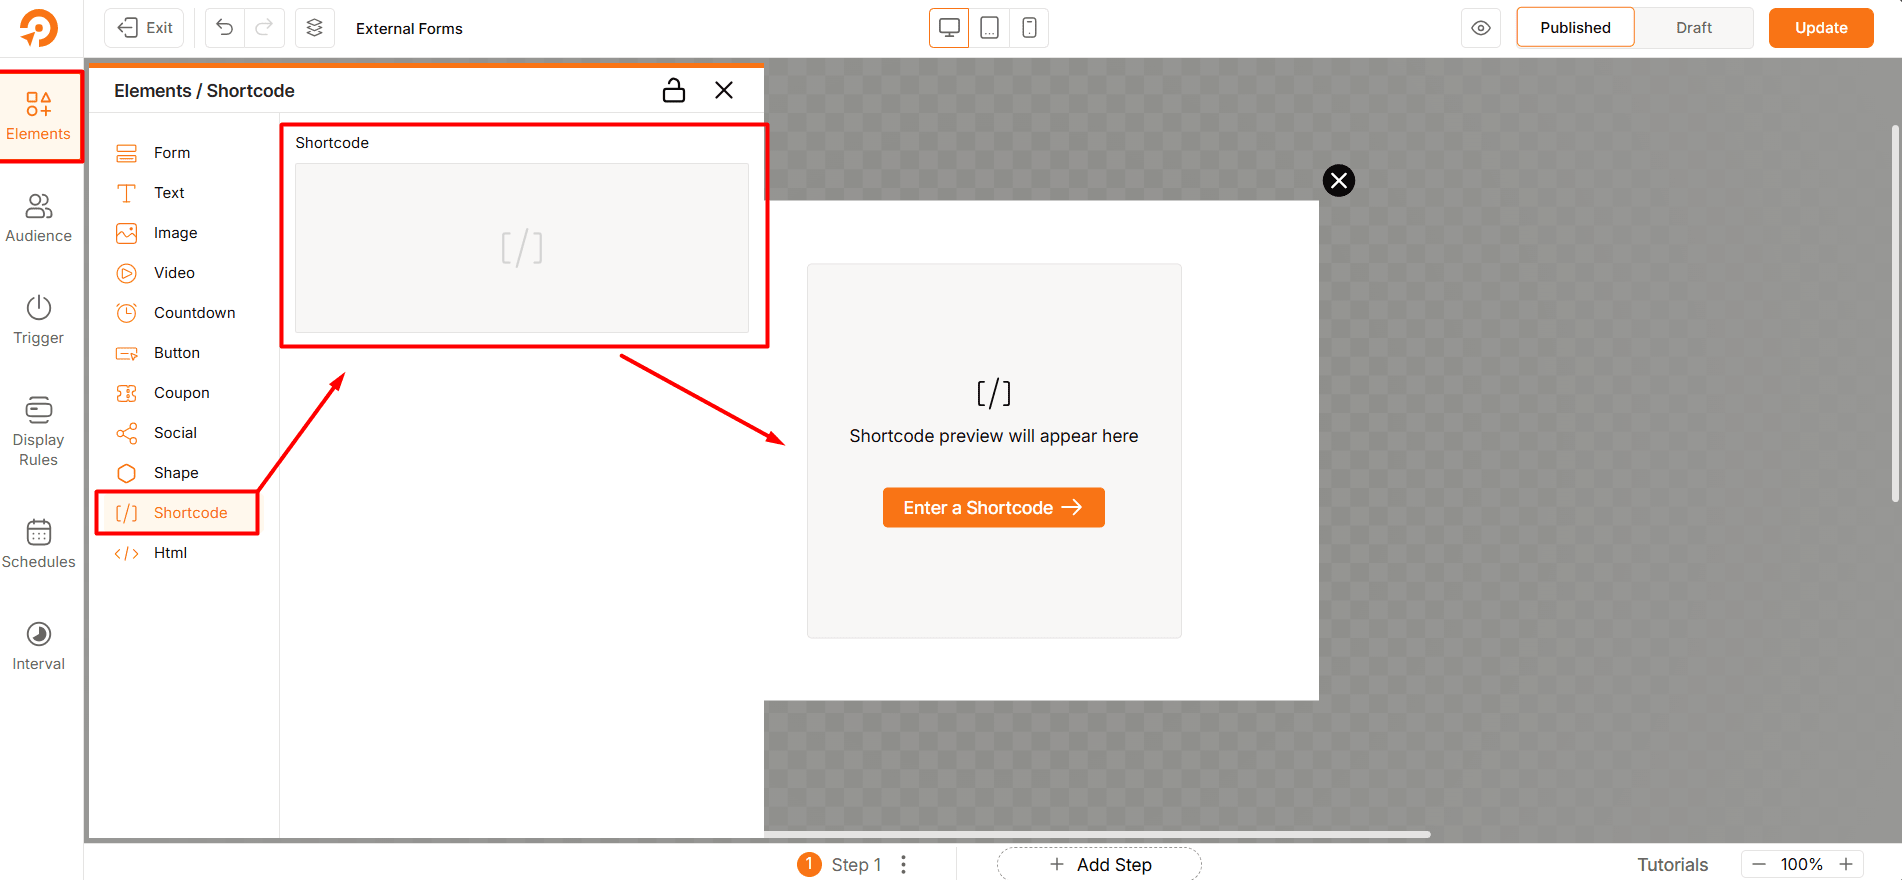Open the Step 1 options menu
Image resolution: width=1902 pixels, height=880 pixels.
click(903, 864)
